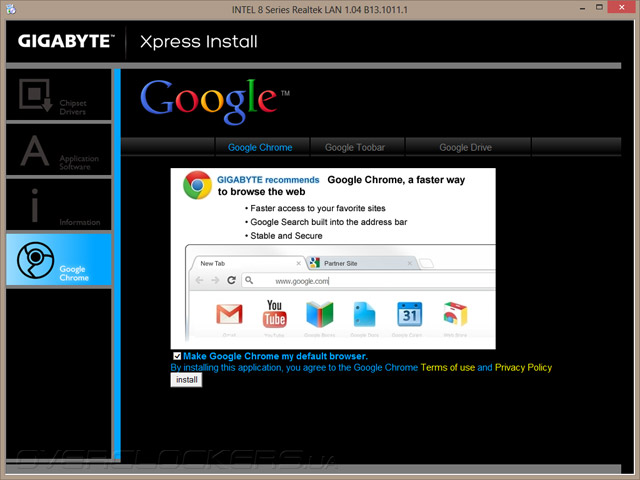Click the Google logo
The width and height of the screenshot is (640, 480).
click(x=215, y=101)
